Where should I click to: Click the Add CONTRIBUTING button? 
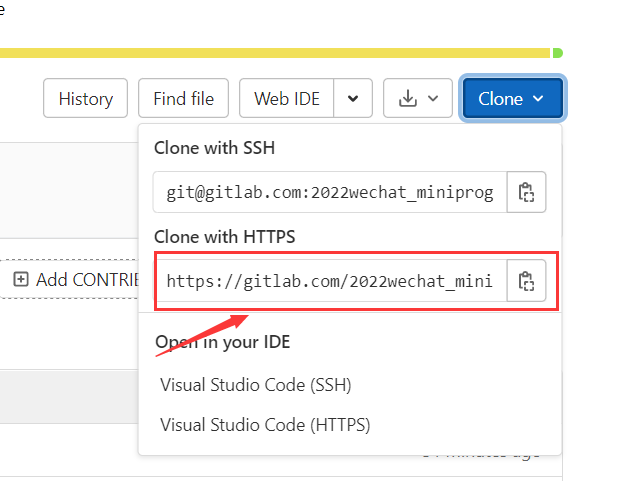point(70,279)
